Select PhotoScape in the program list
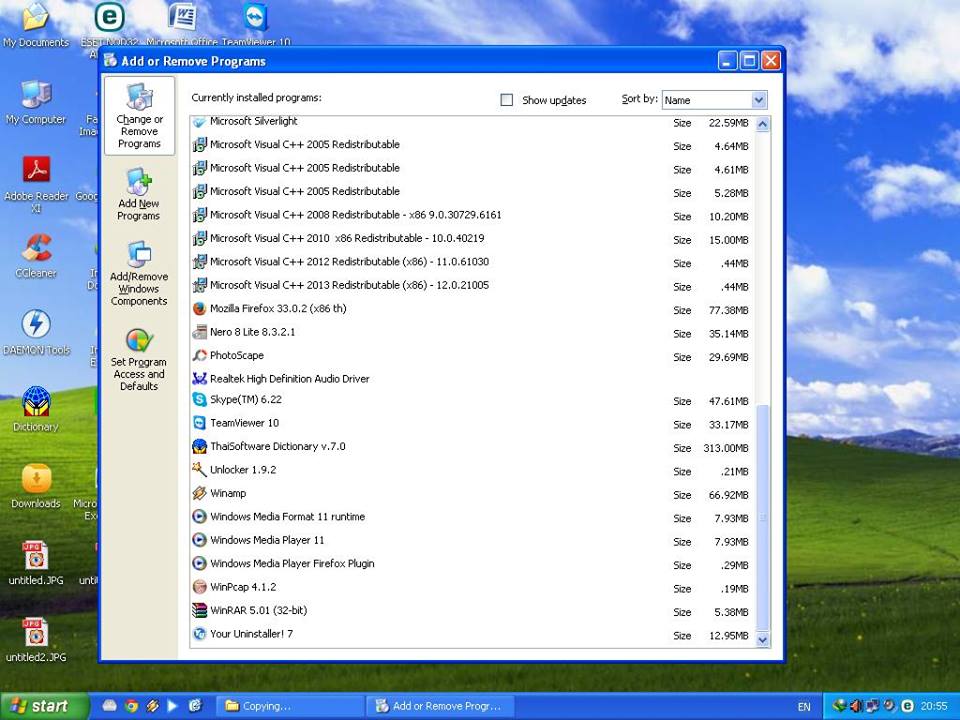This screenshot has width=960, height=720. [x=237, y=356]
